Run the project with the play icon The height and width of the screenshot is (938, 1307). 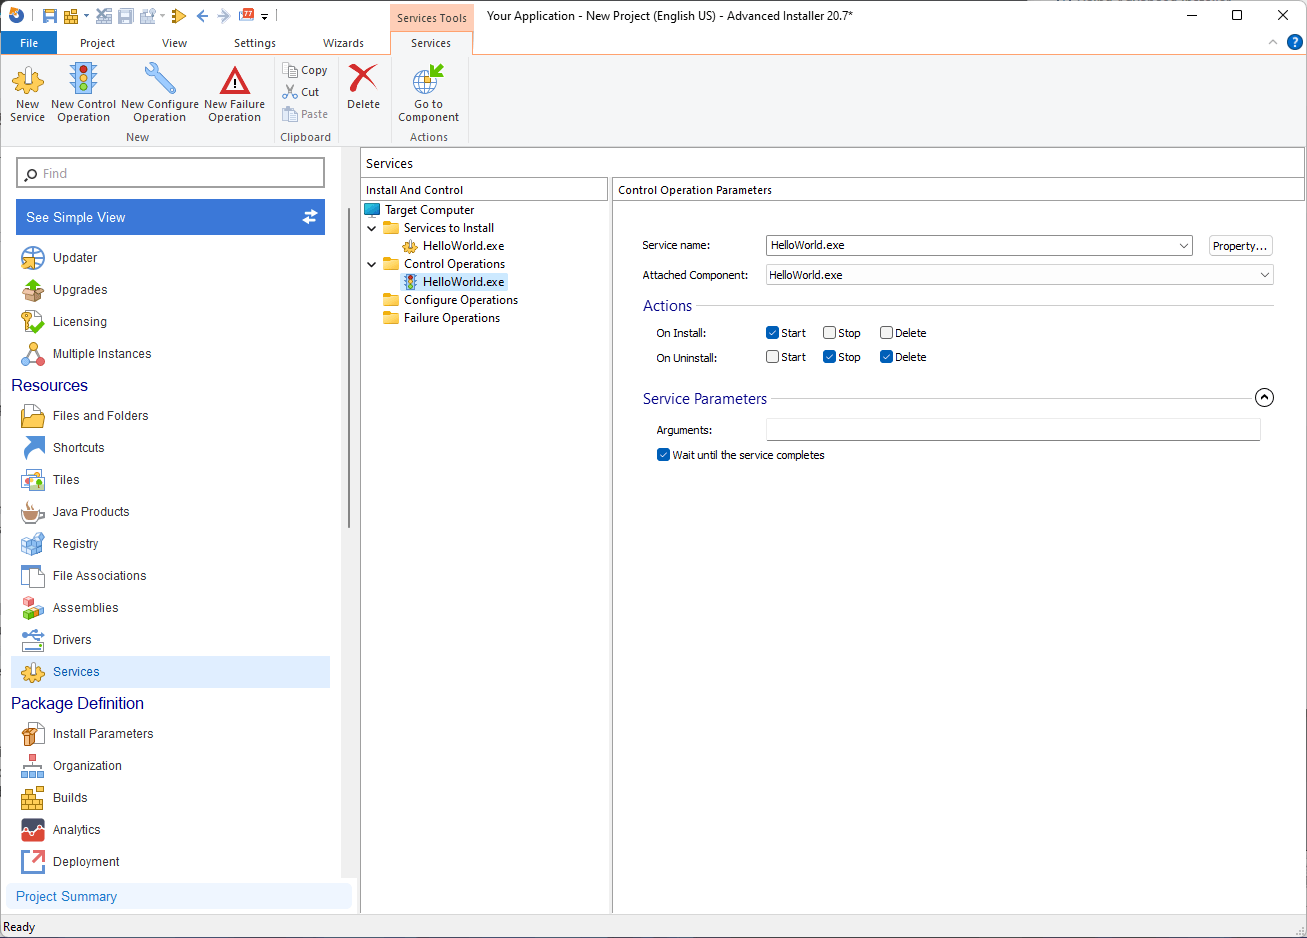click(179, 16)
